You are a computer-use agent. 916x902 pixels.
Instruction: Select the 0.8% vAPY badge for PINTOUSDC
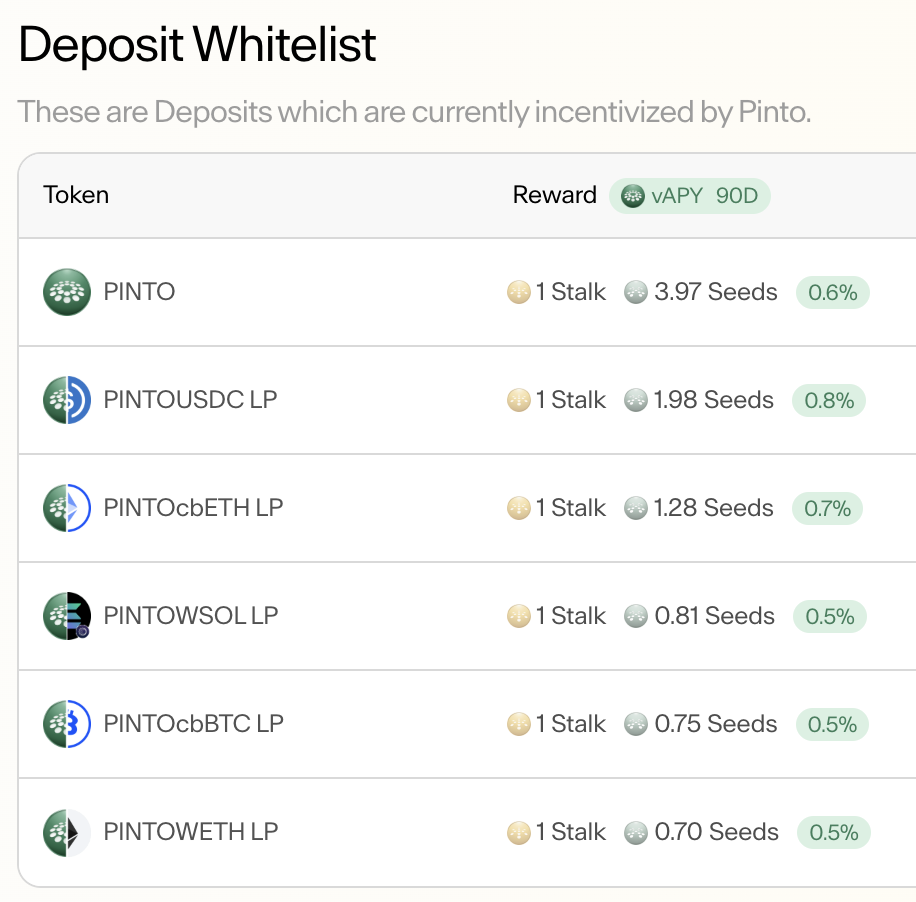click(x=829, y=400)
